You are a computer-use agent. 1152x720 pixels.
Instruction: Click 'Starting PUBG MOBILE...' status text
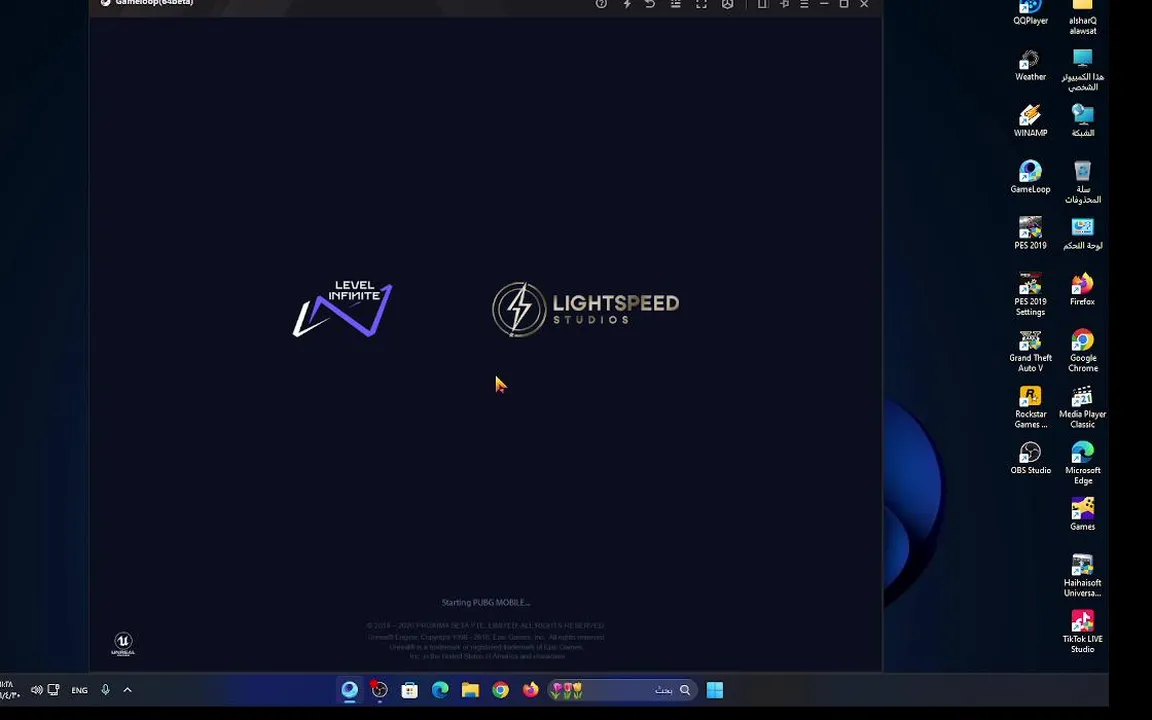pyautogui.click(x=486, y=602)
